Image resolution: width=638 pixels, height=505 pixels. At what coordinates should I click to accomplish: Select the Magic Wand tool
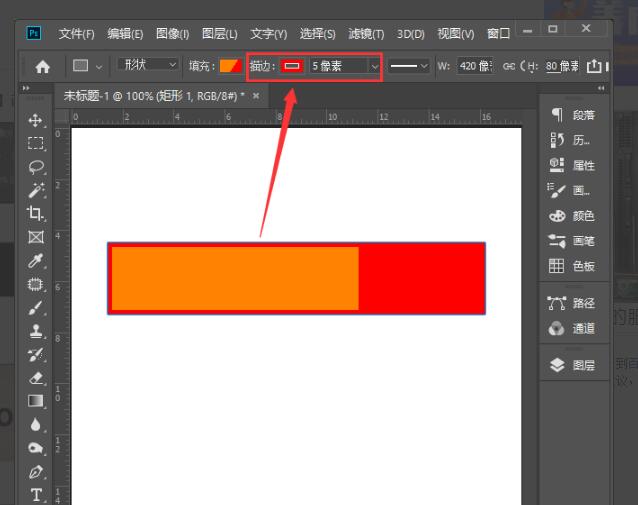[x=36, y=190]
